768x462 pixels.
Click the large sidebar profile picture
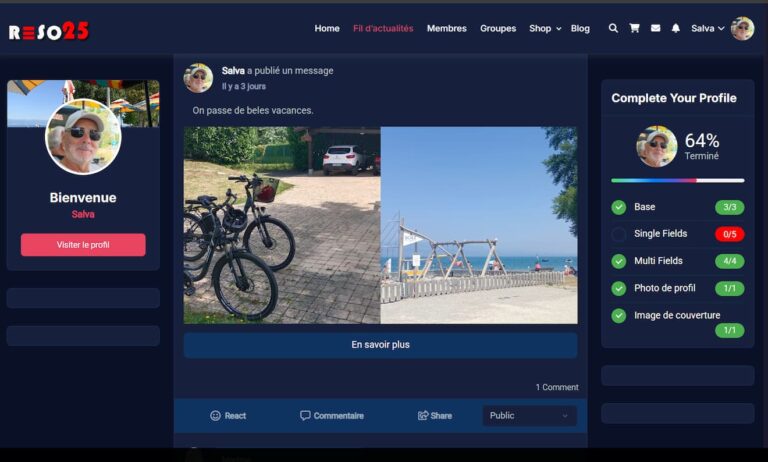(83, 137)
